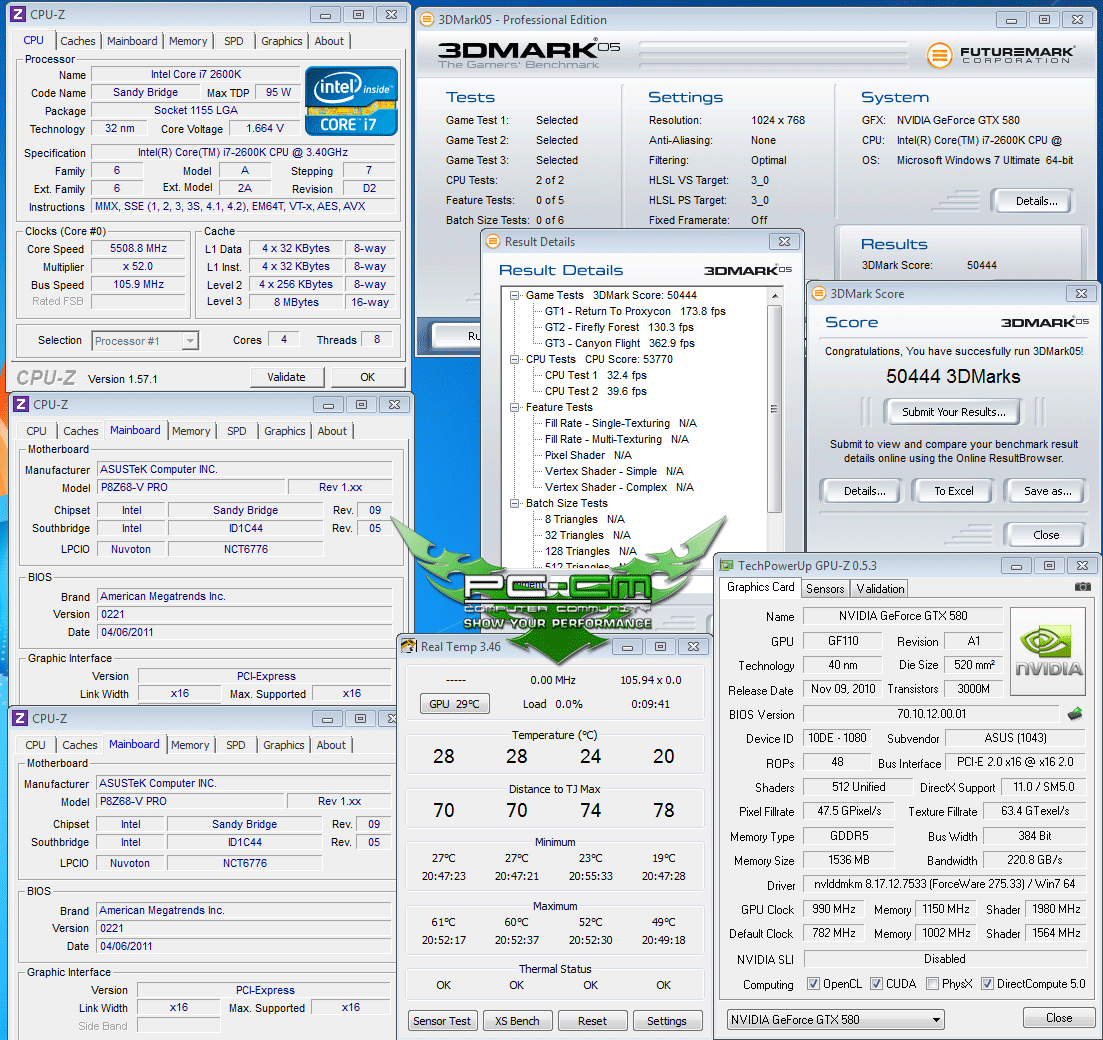The image size is (1103, 1040).
Task: Click the Close button in GPU-Z
Action: coord(1059,1018)
